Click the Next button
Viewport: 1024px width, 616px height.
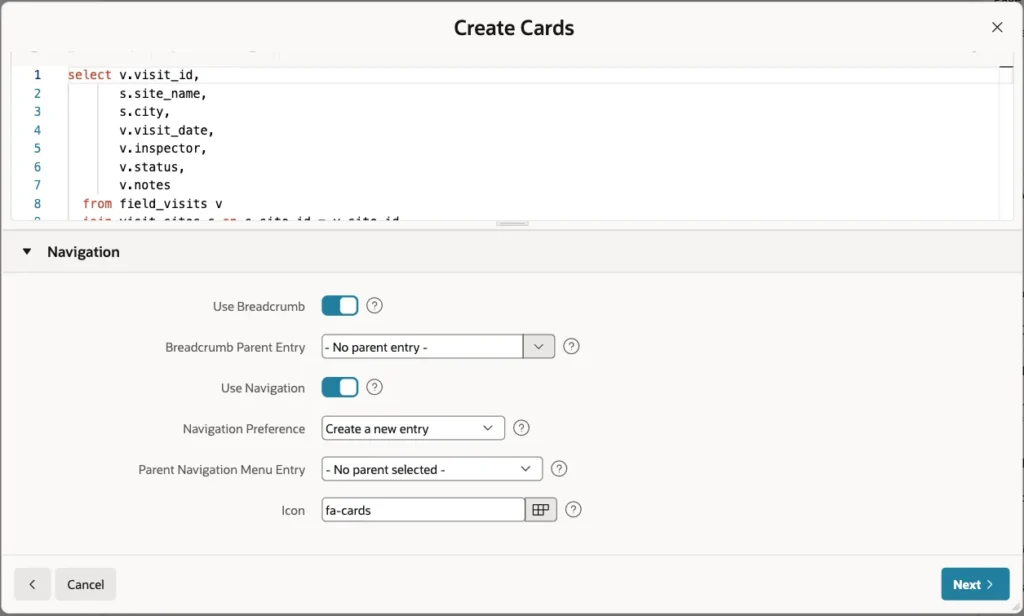click(975, 584)
